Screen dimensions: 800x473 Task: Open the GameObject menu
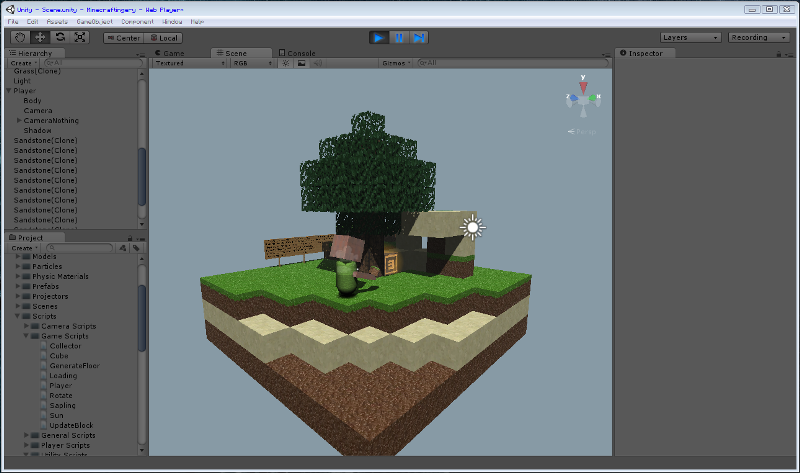point(94,21)
